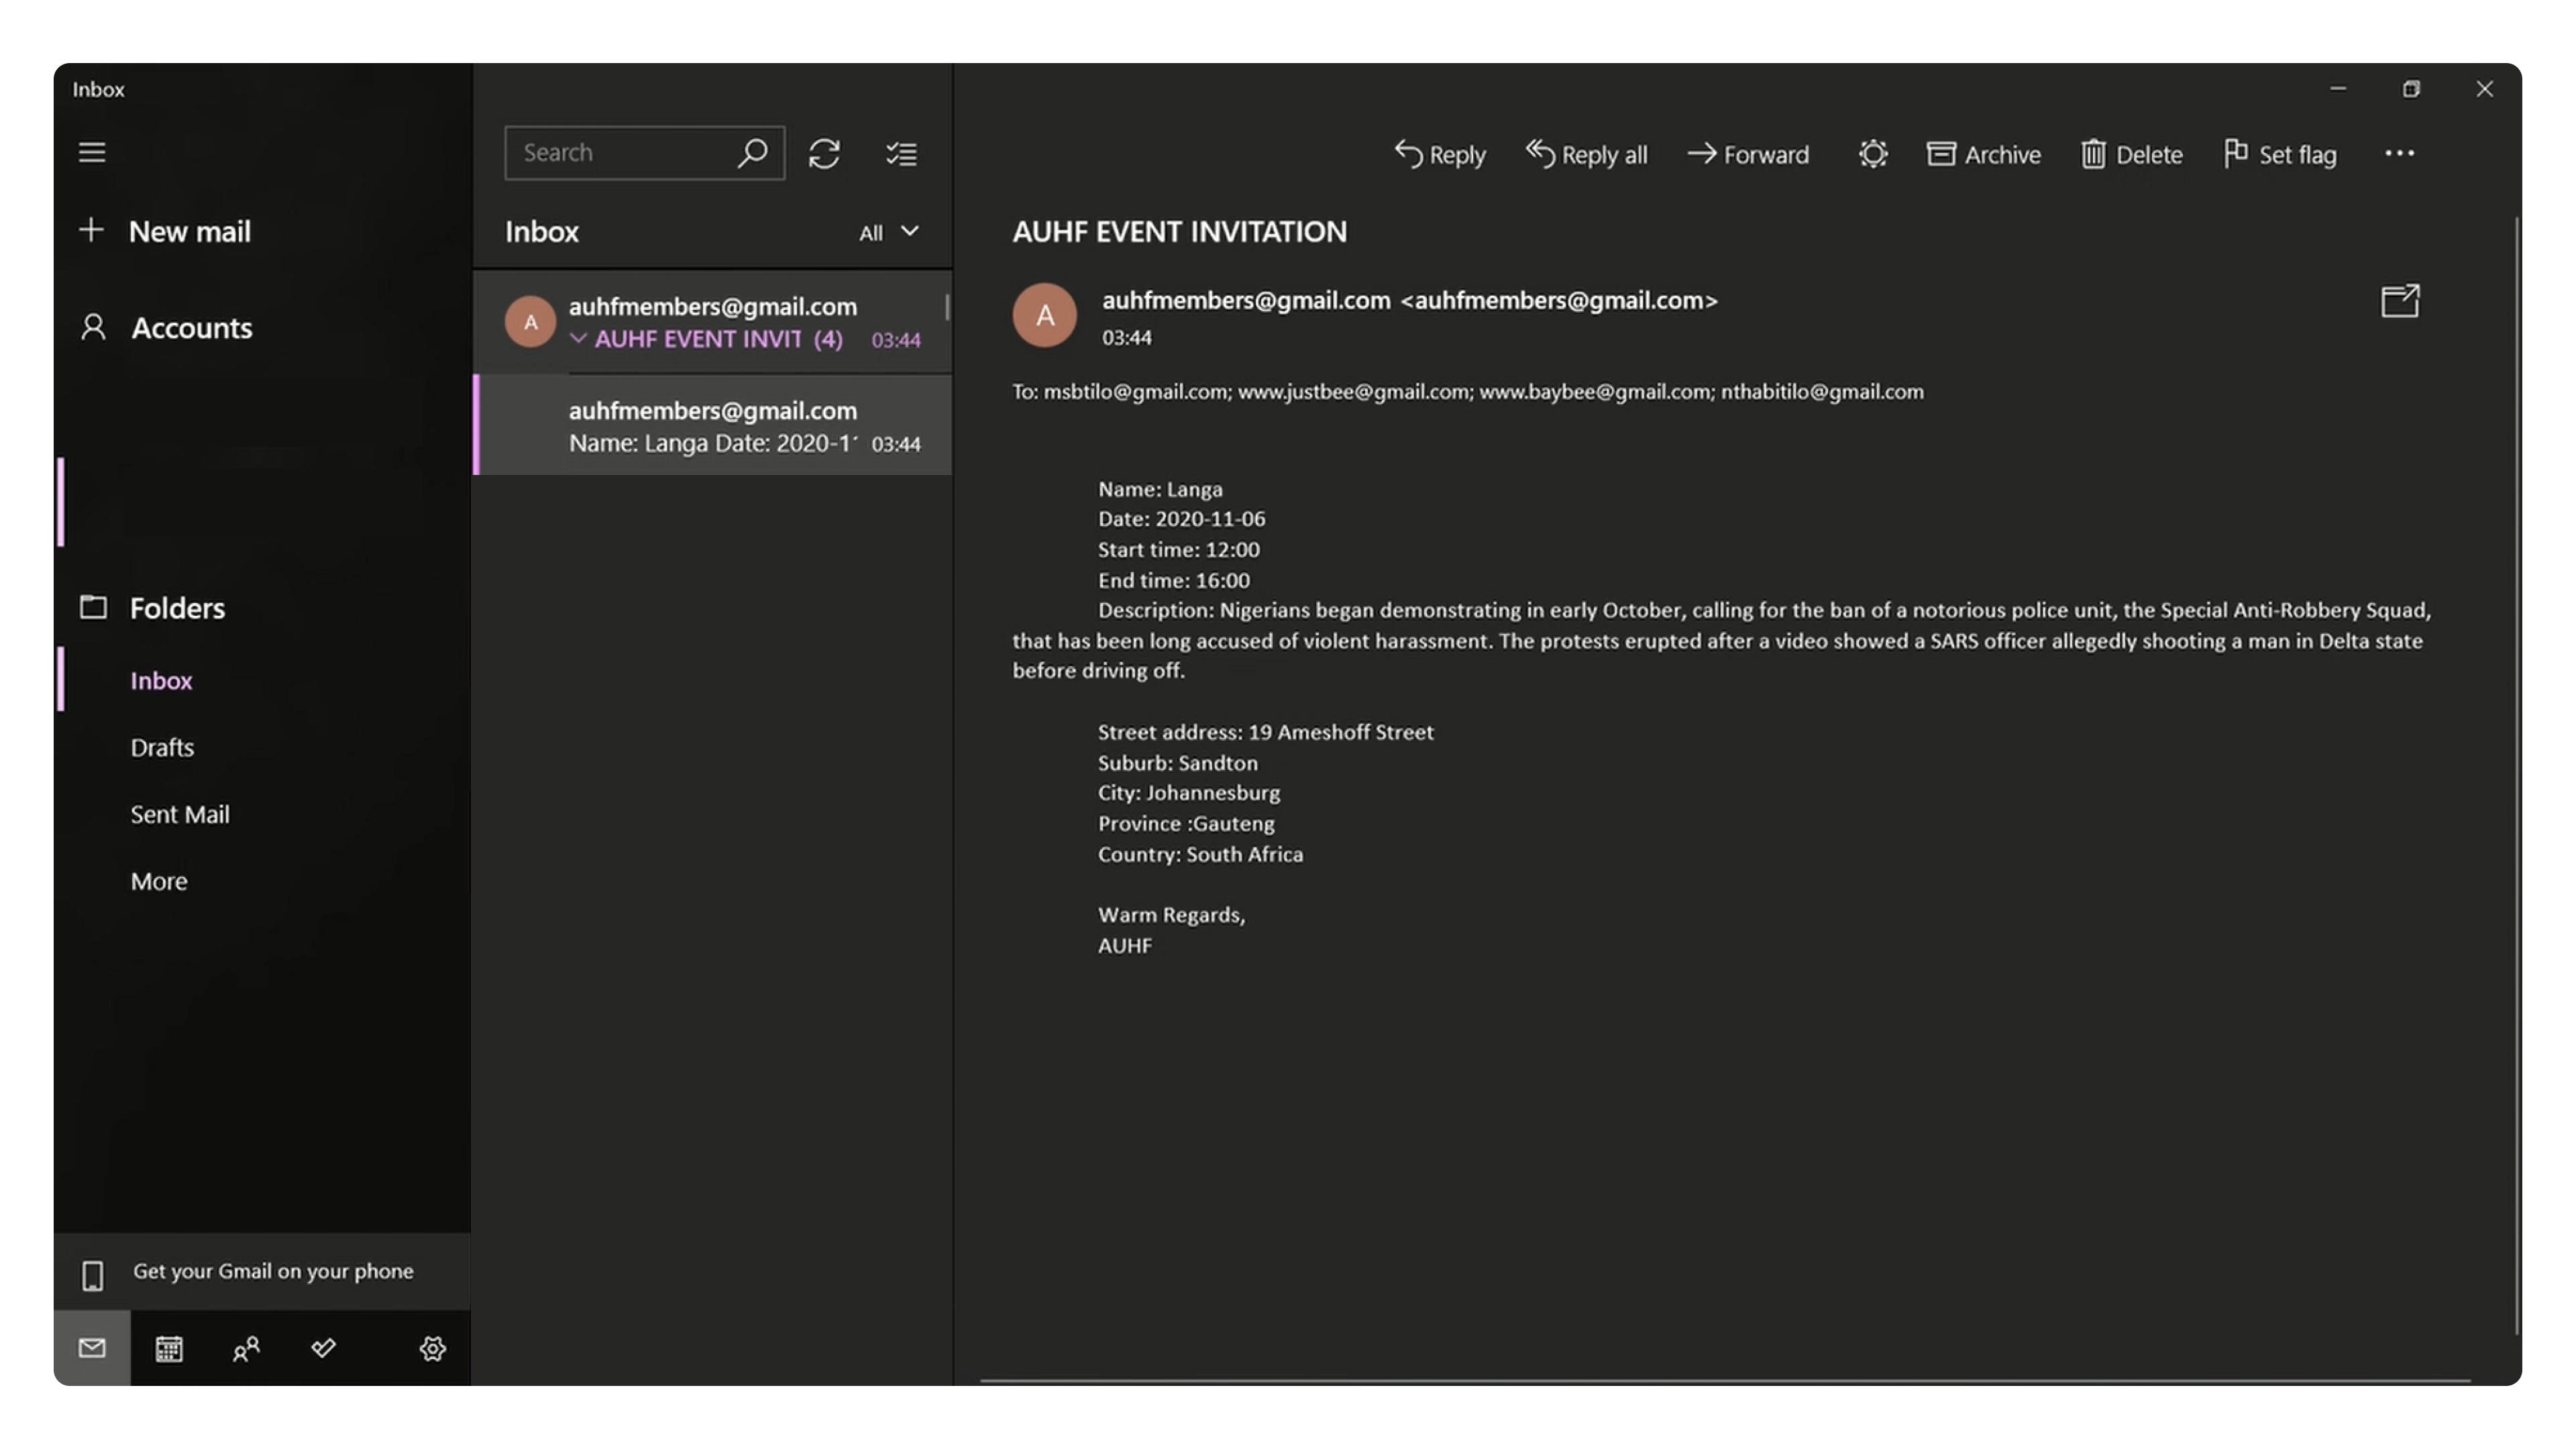Screen dimensions: 2576x1449
Task: Open the All filter dropdown
Action: 889,232
